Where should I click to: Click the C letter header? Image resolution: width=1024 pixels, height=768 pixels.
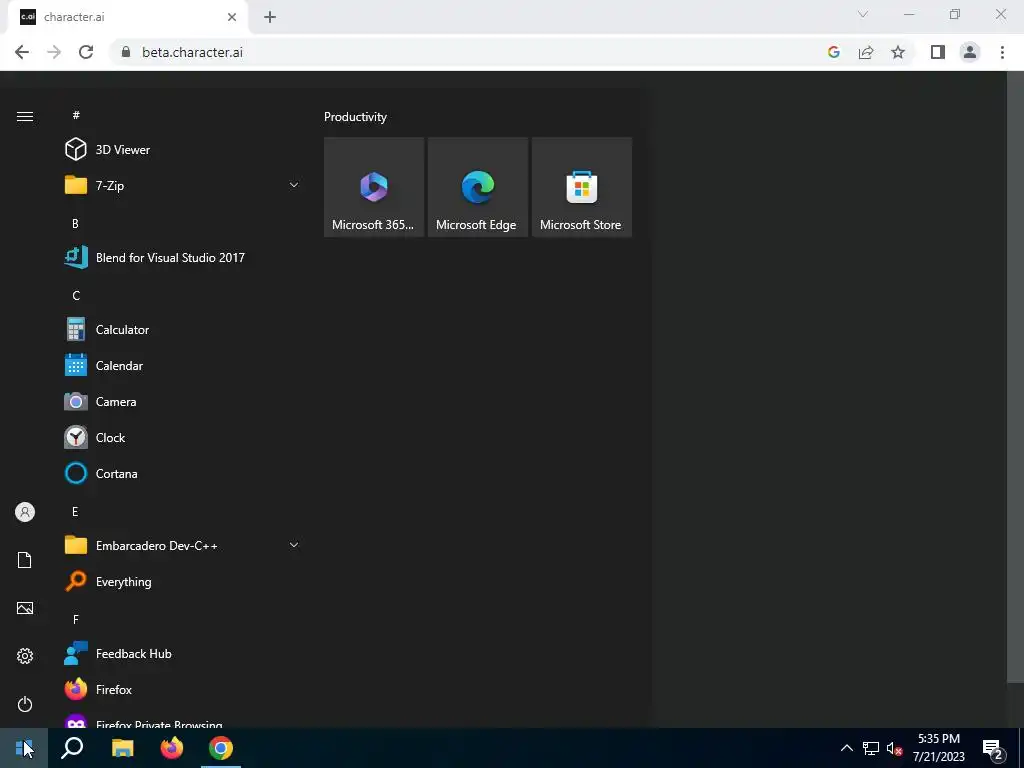(76, 295)
